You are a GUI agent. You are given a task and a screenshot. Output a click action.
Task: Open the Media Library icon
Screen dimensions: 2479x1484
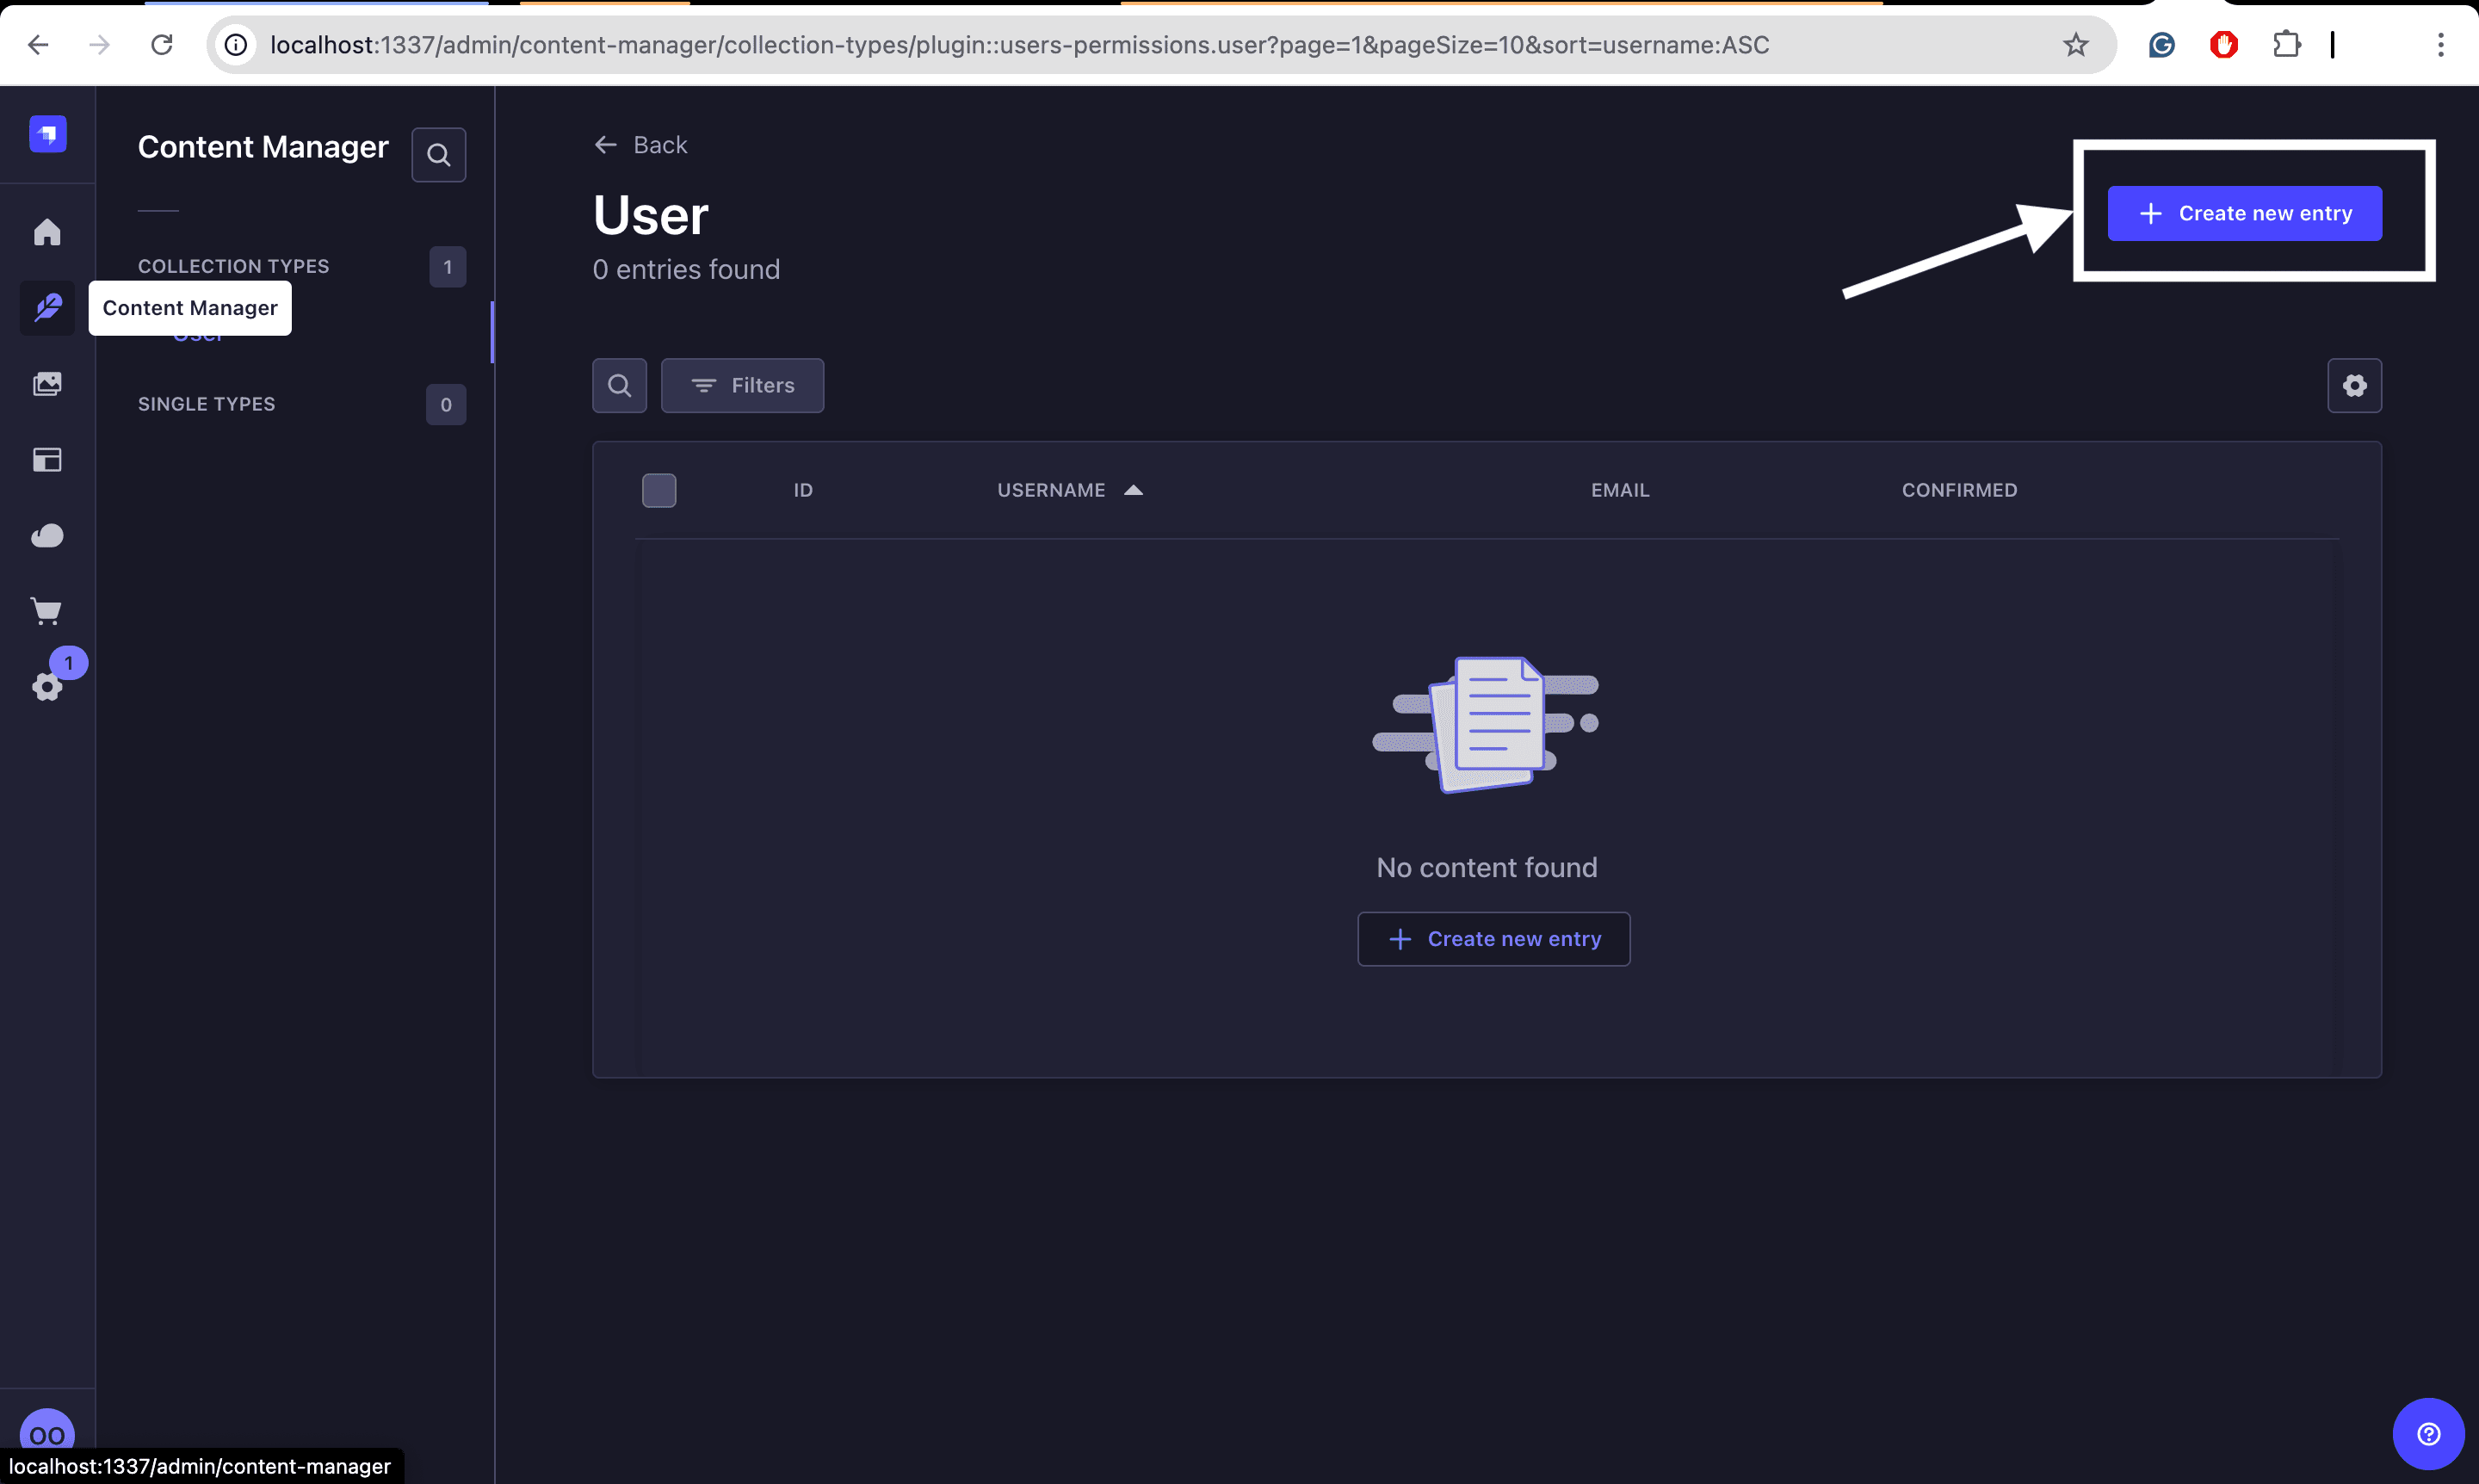pyautogui.click(x=47, y=384)
